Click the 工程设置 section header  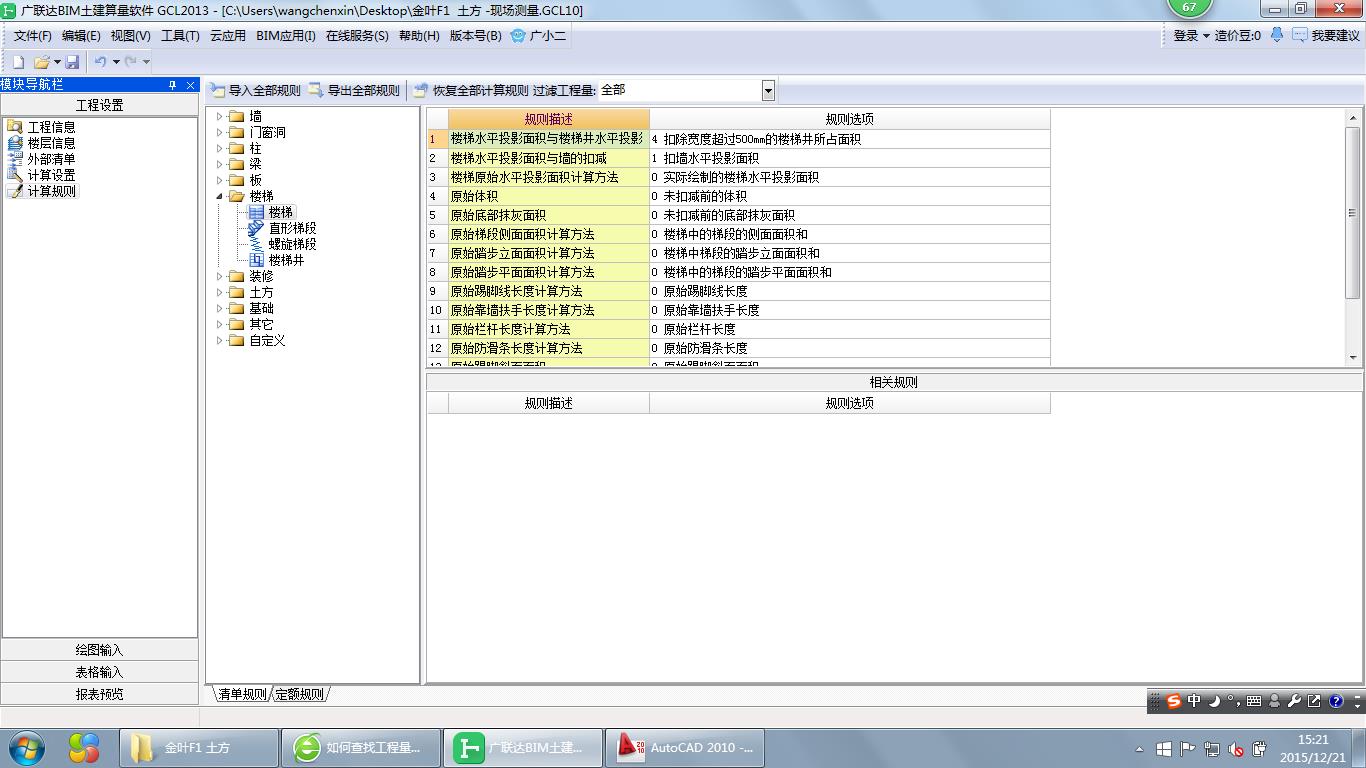tap(100, 105)
